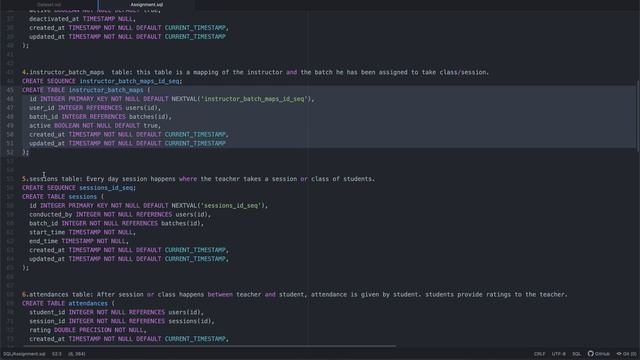Viewport: 640px width, 360px height.
Task: Click 'sessions_id_seq' in the CREATE SEQUENCE line
Action: (x=106, y=188)
